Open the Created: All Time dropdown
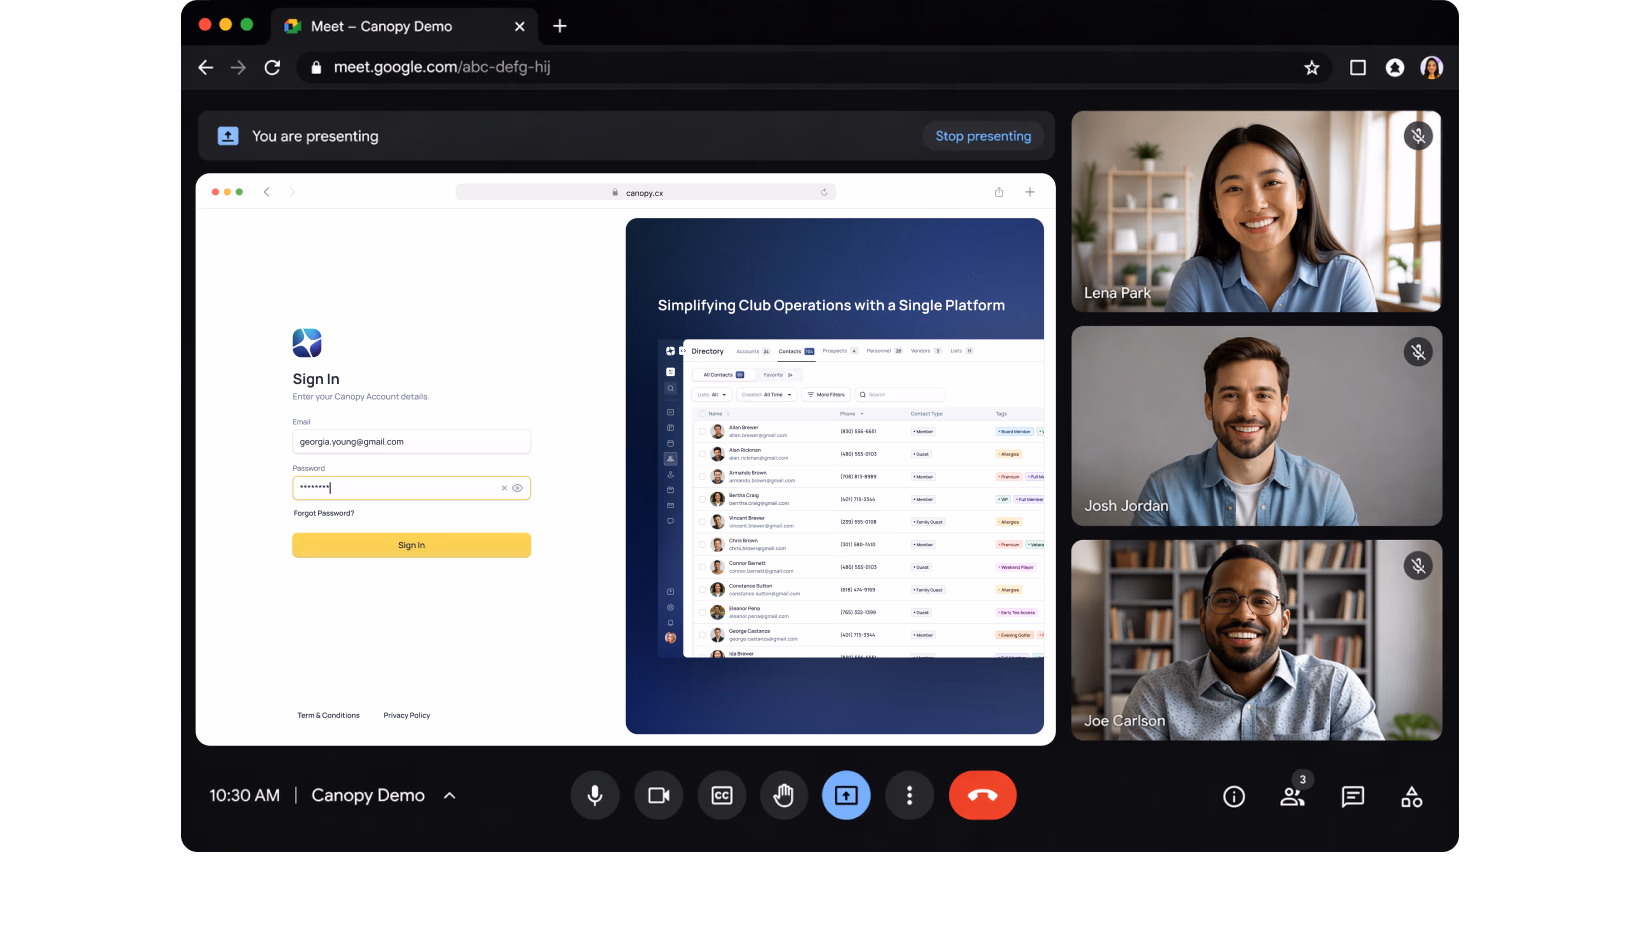Screen dimensions: 1640x928 tap(767, 395)
